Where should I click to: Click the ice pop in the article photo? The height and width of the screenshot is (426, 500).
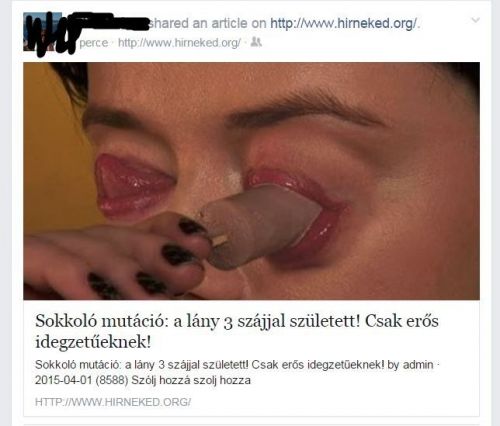(260, 225)
